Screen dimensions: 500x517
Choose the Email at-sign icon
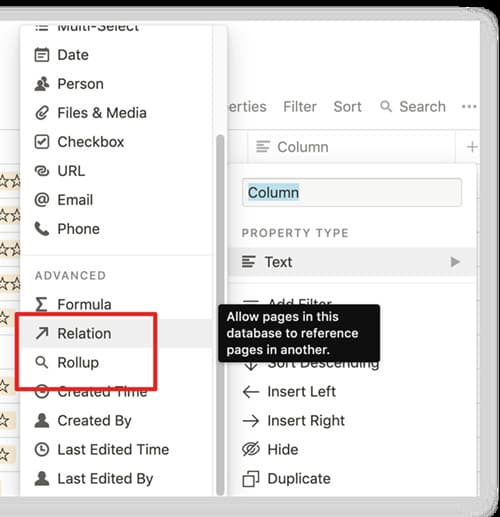[x=42, y=200]
